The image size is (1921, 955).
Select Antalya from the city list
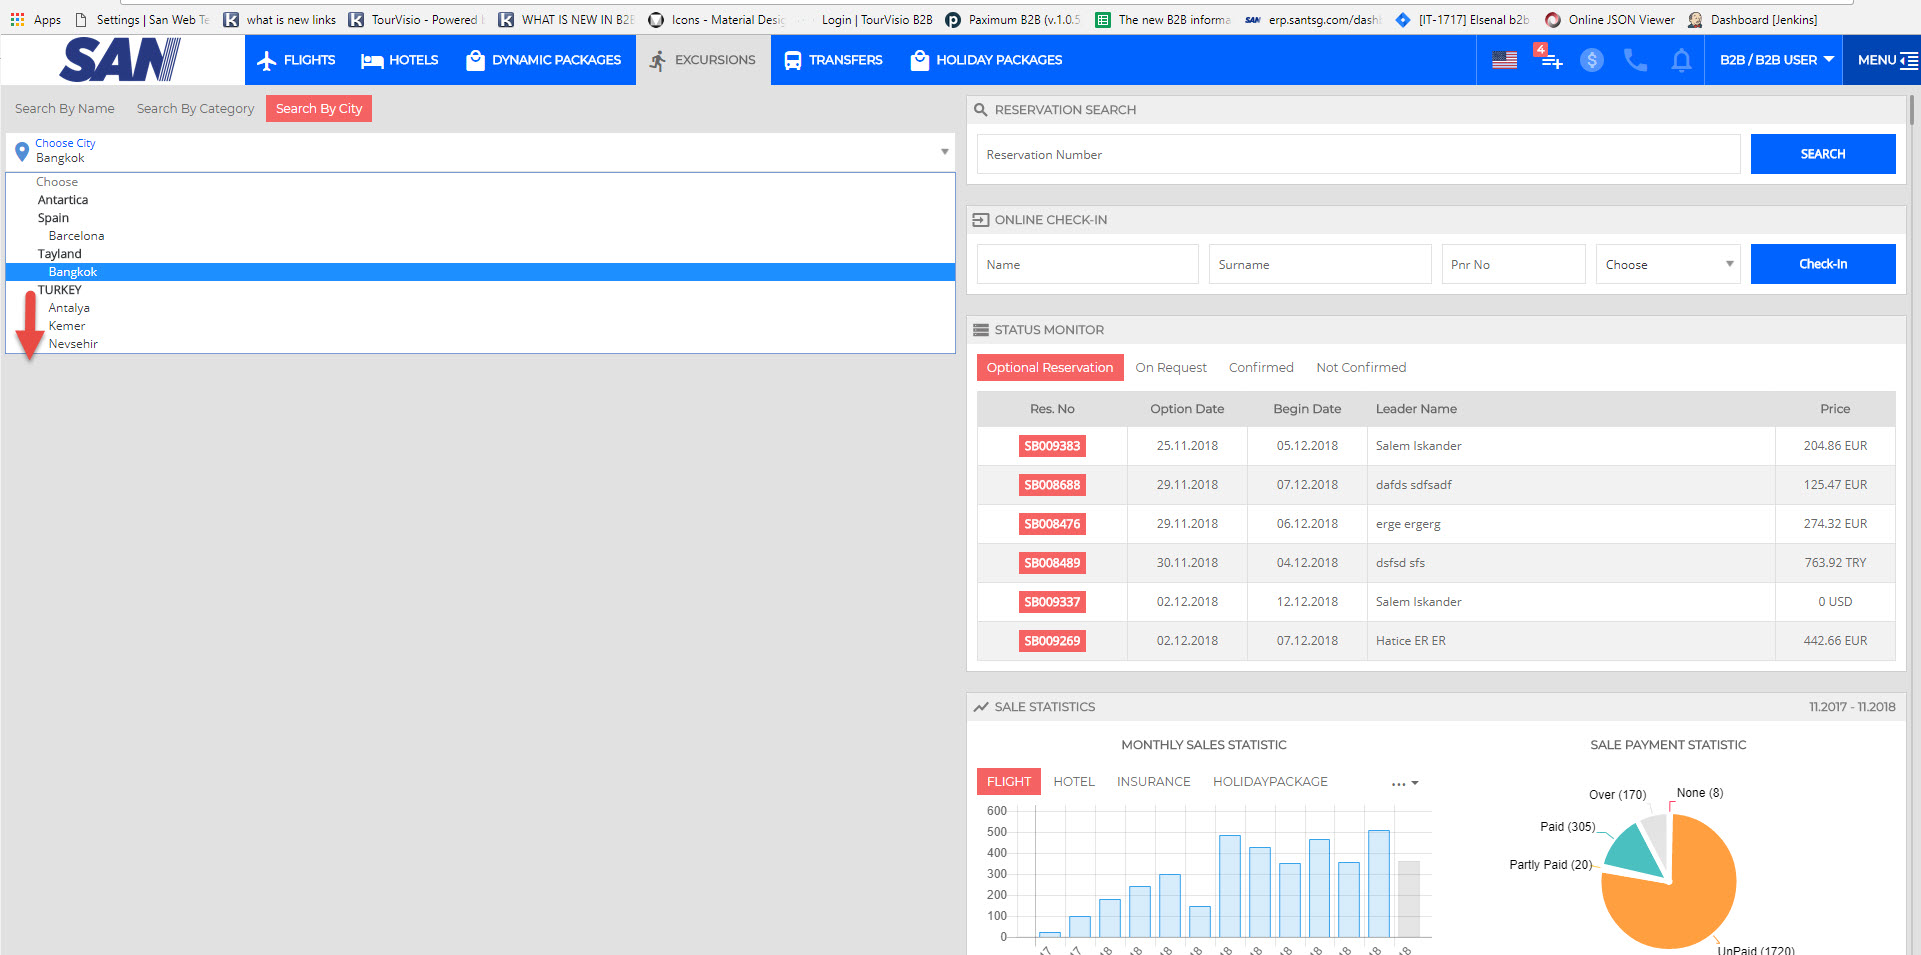click(69, 308)
